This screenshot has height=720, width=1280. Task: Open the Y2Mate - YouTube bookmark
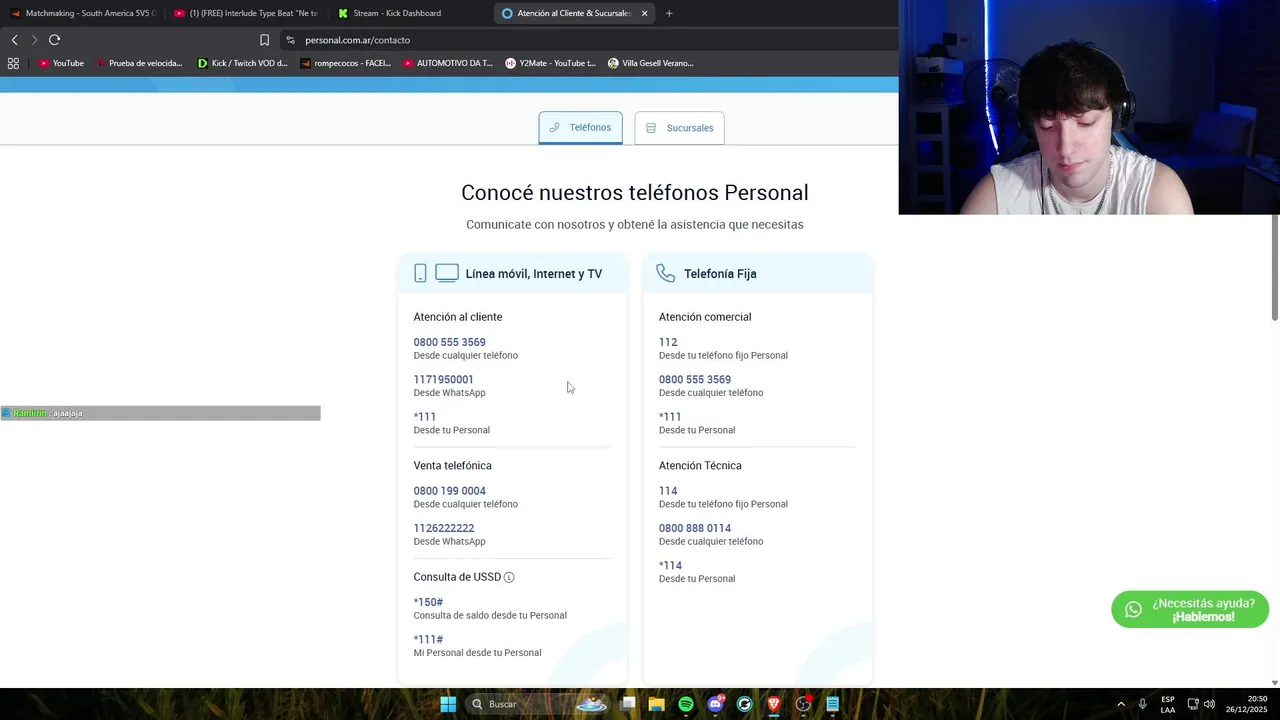coord(551,63)
